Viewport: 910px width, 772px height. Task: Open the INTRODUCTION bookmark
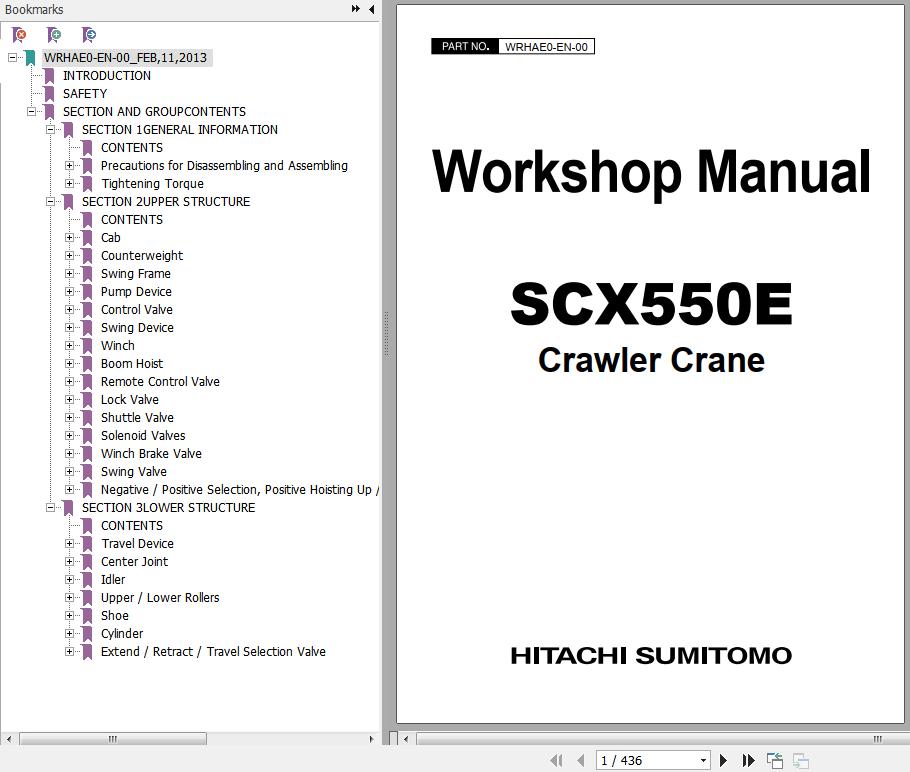coord(107,75)
